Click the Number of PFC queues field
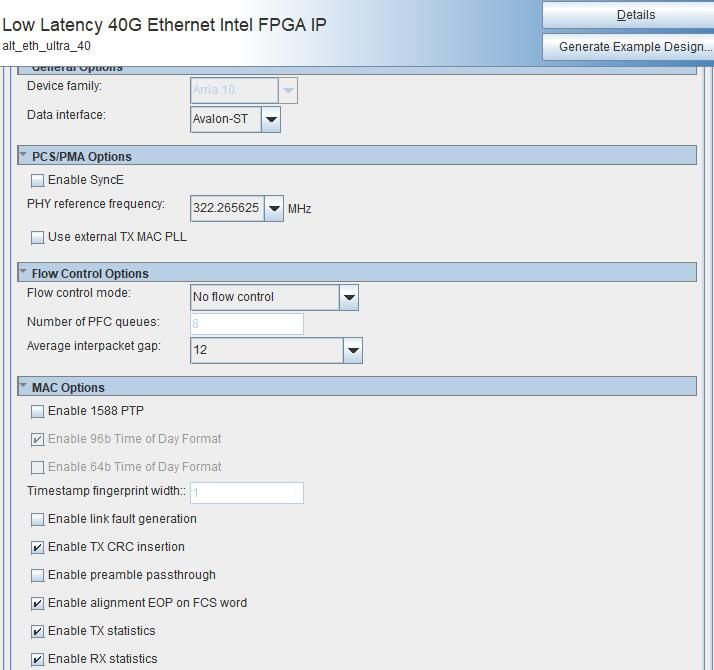Screen dimensions: 714x670 tap(247, 324)
